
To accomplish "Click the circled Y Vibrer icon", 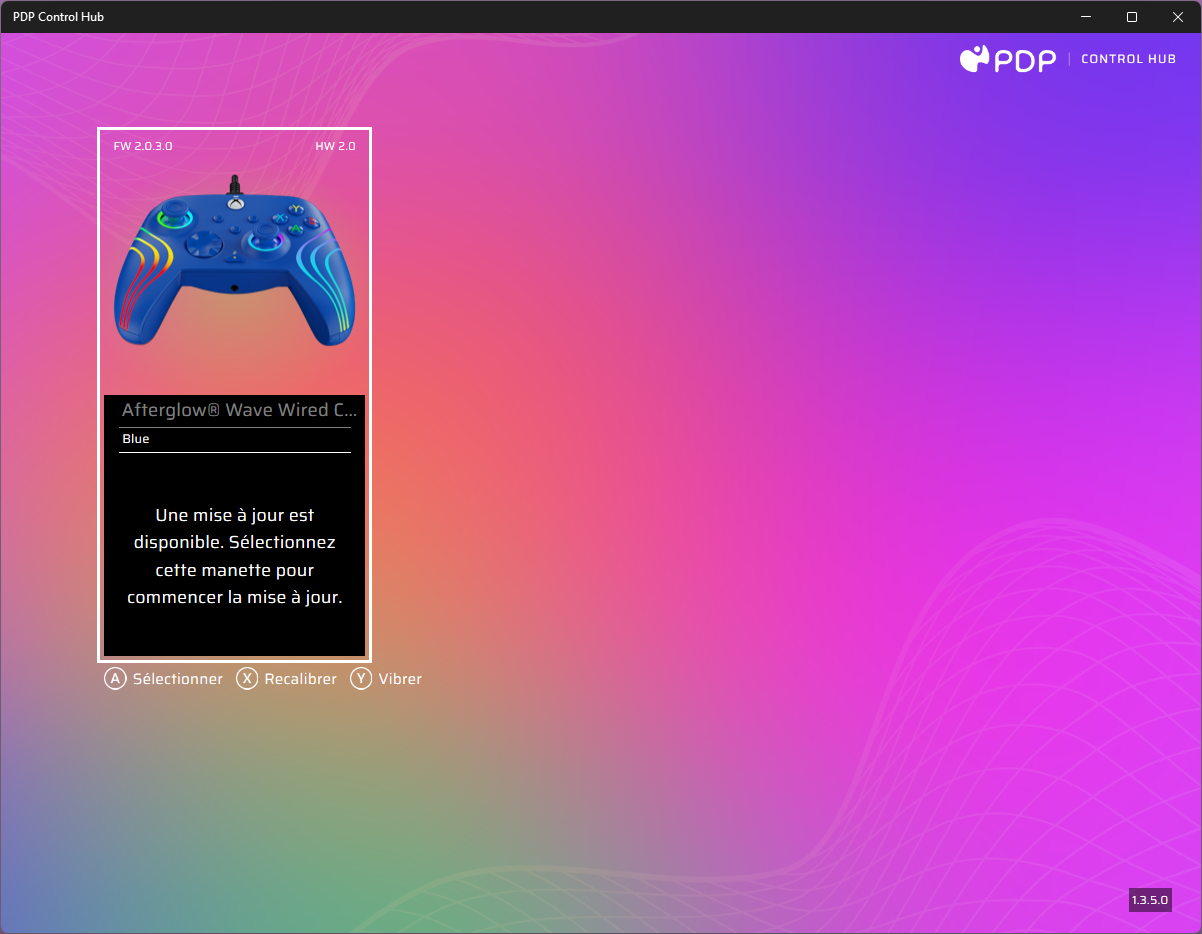I will coord(359,678).
